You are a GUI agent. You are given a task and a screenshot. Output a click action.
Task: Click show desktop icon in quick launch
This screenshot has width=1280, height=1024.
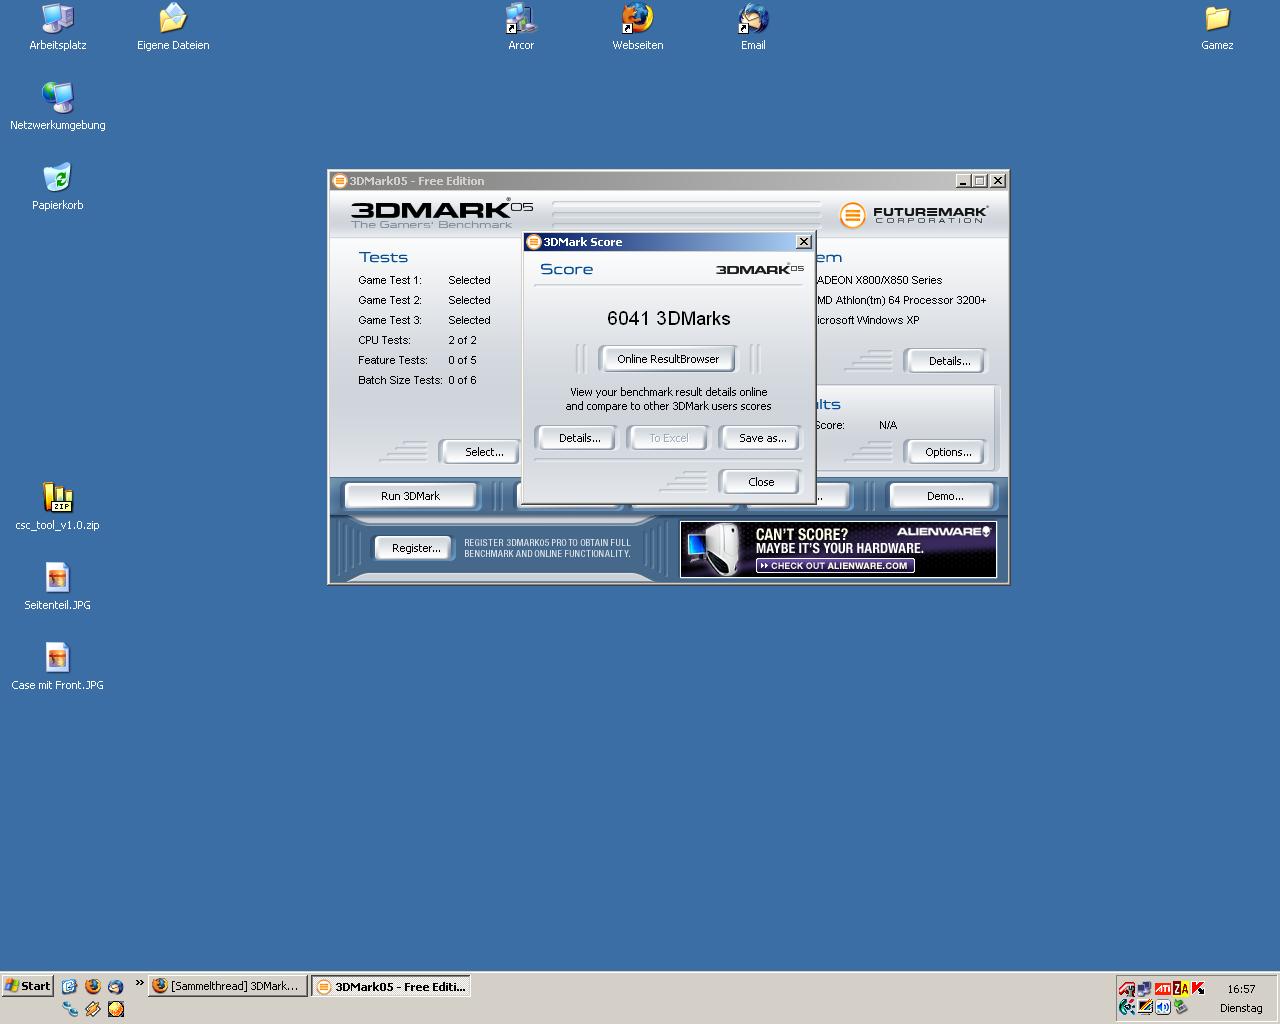click(x=69, y=986)
